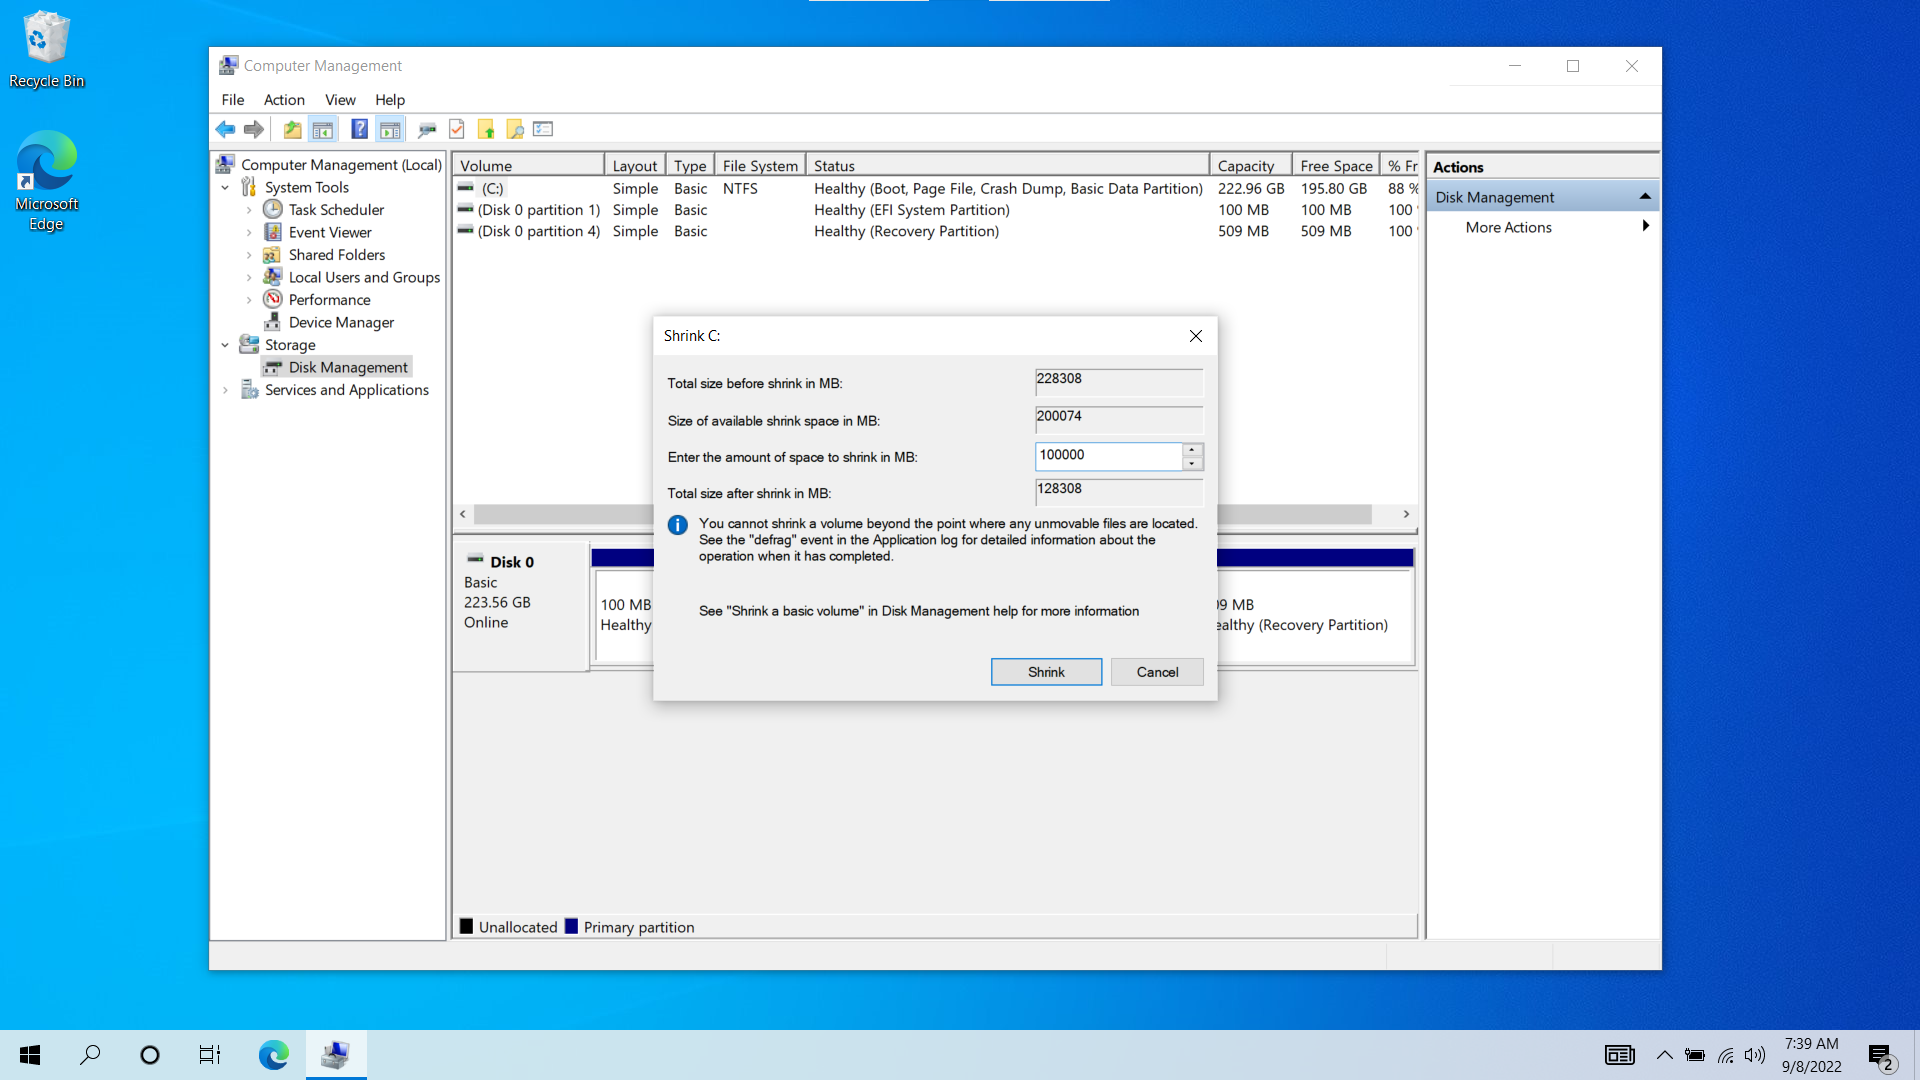
Task: Toggle Show/Hide Console Tree toolbar button
Action: click(x=323, y=129)
